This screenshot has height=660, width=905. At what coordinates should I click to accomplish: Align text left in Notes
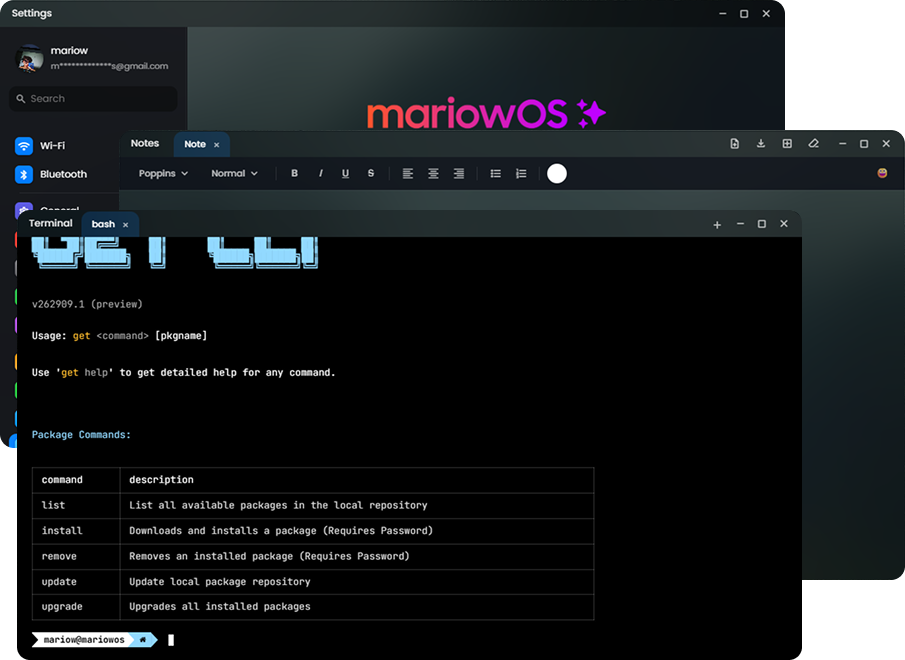pos(407,173)
